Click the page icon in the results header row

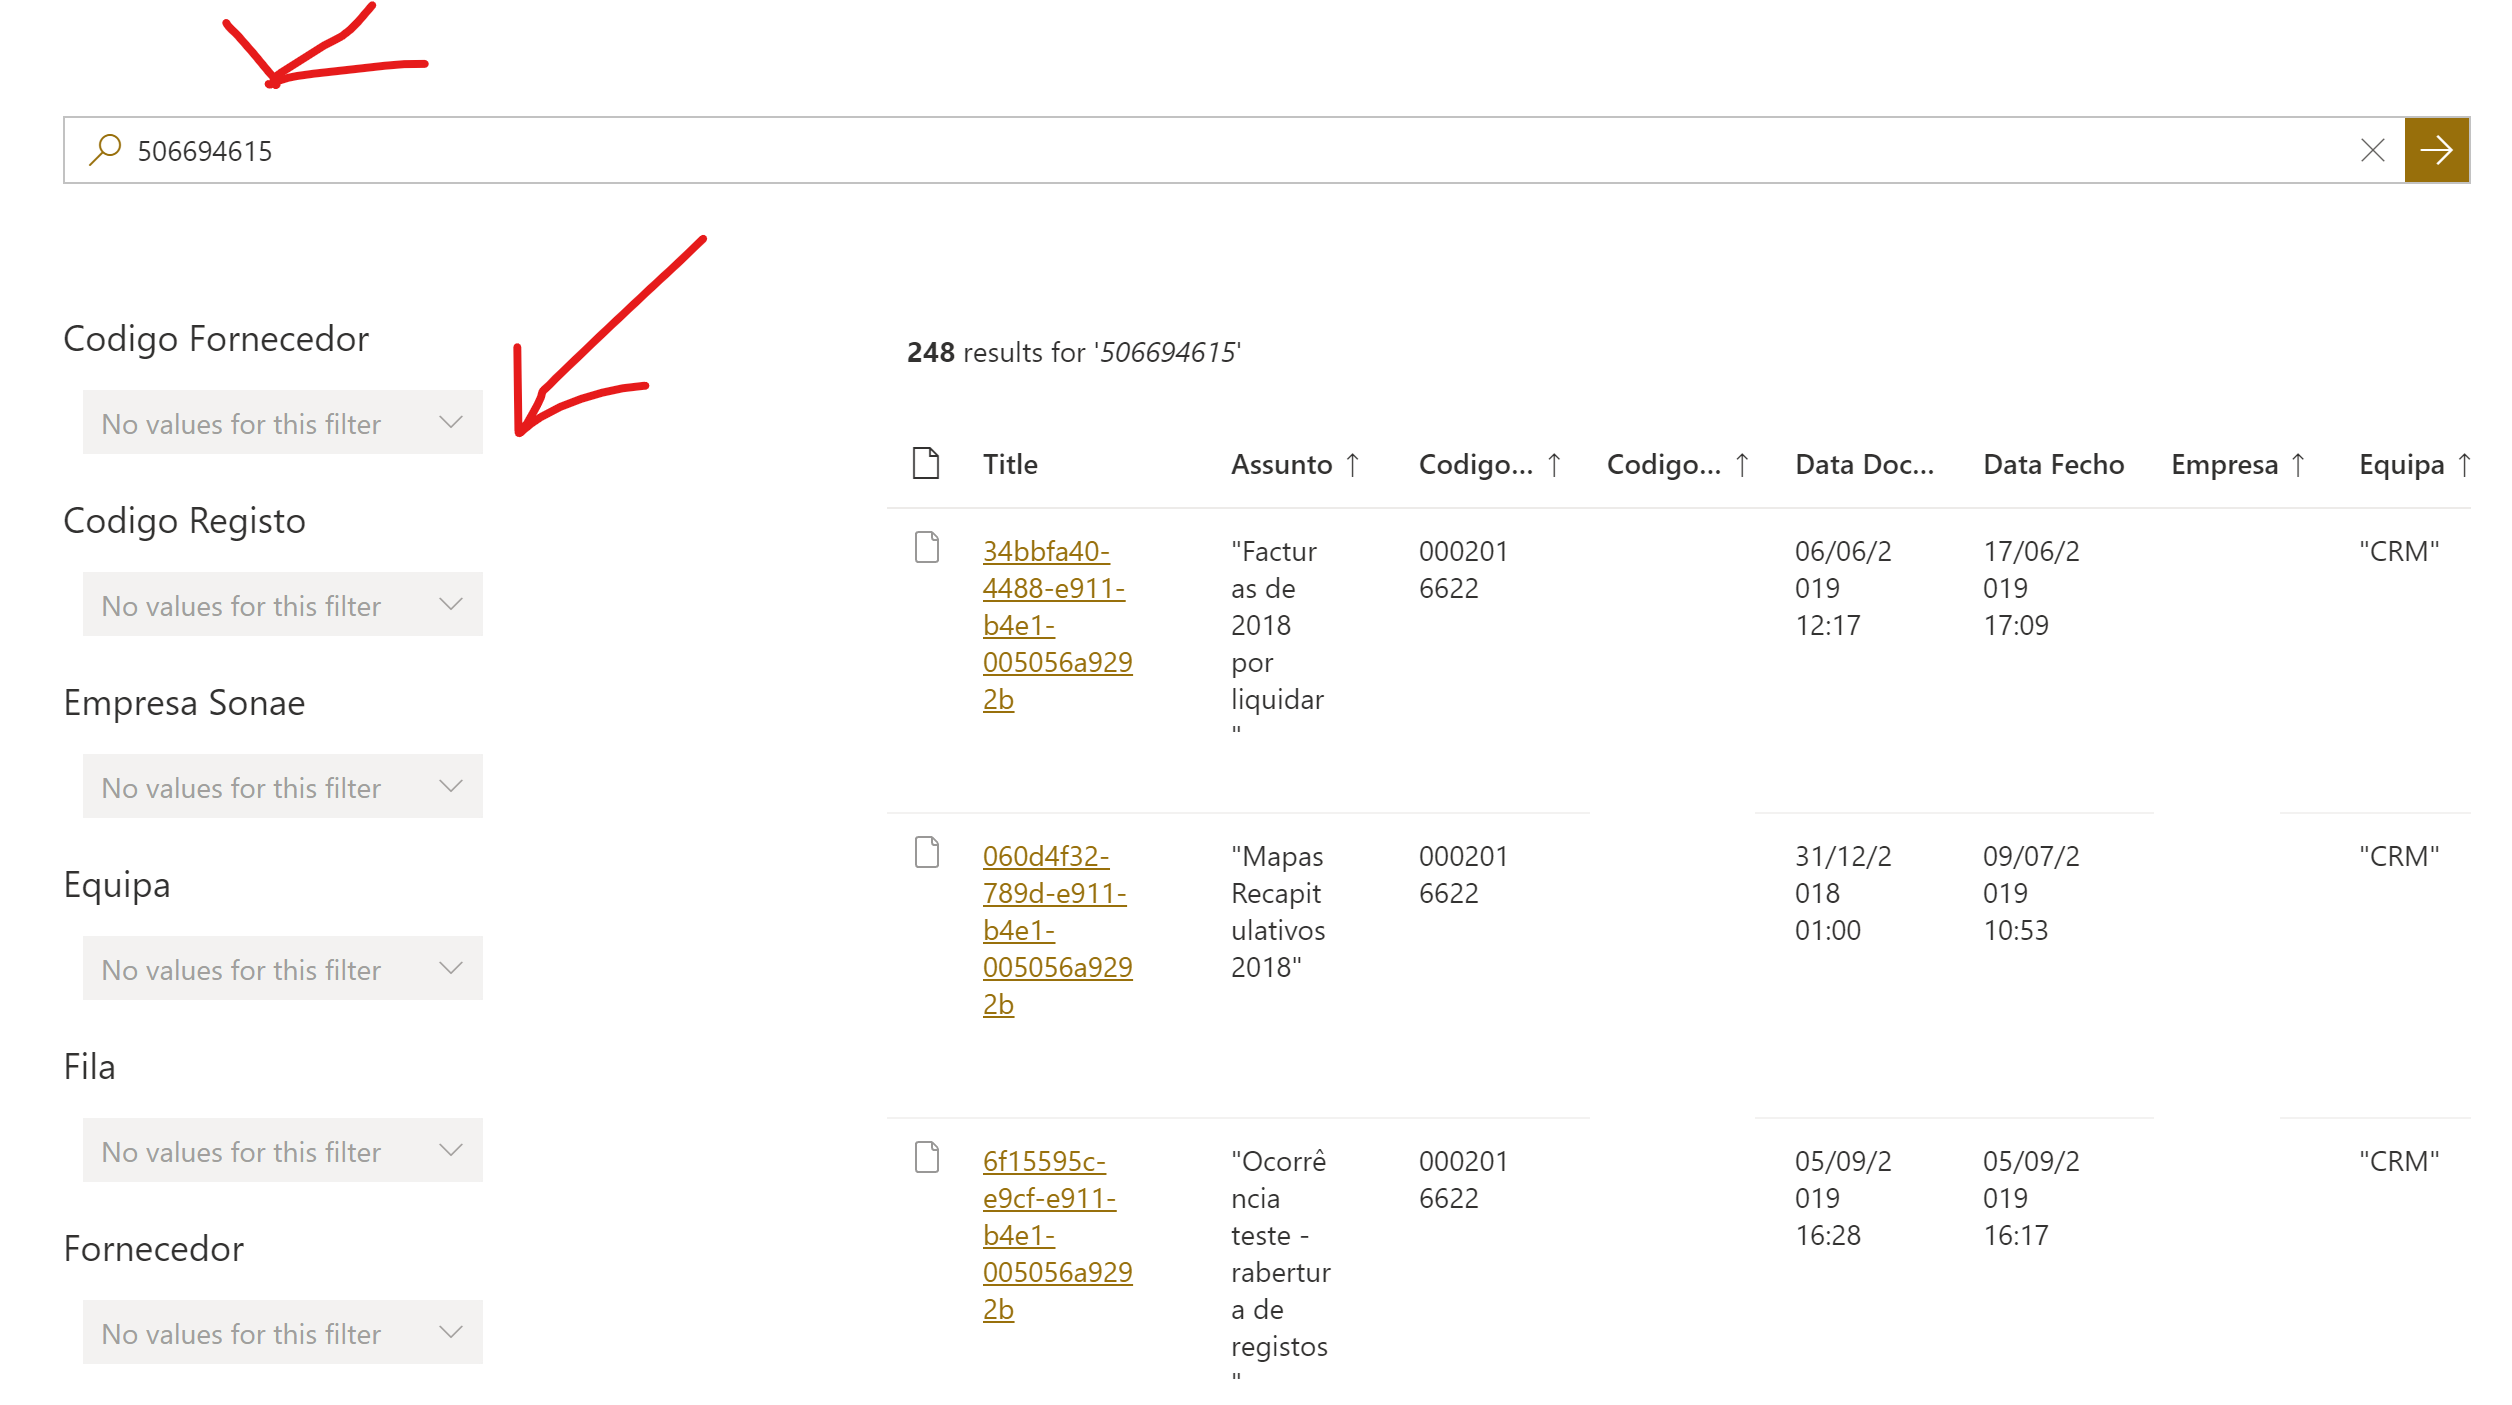[926, 463]
